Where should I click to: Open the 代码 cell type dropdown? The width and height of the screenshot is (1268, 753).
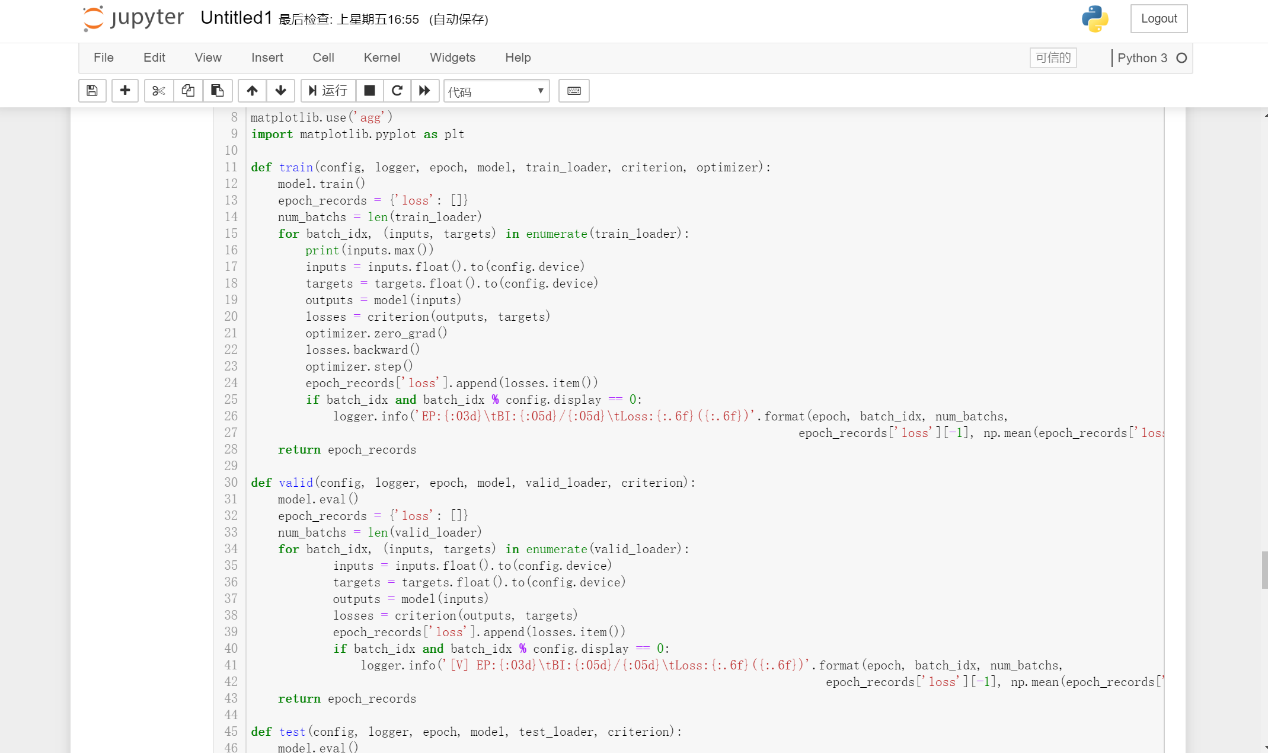pyautogui.click(x=497, y=91)
